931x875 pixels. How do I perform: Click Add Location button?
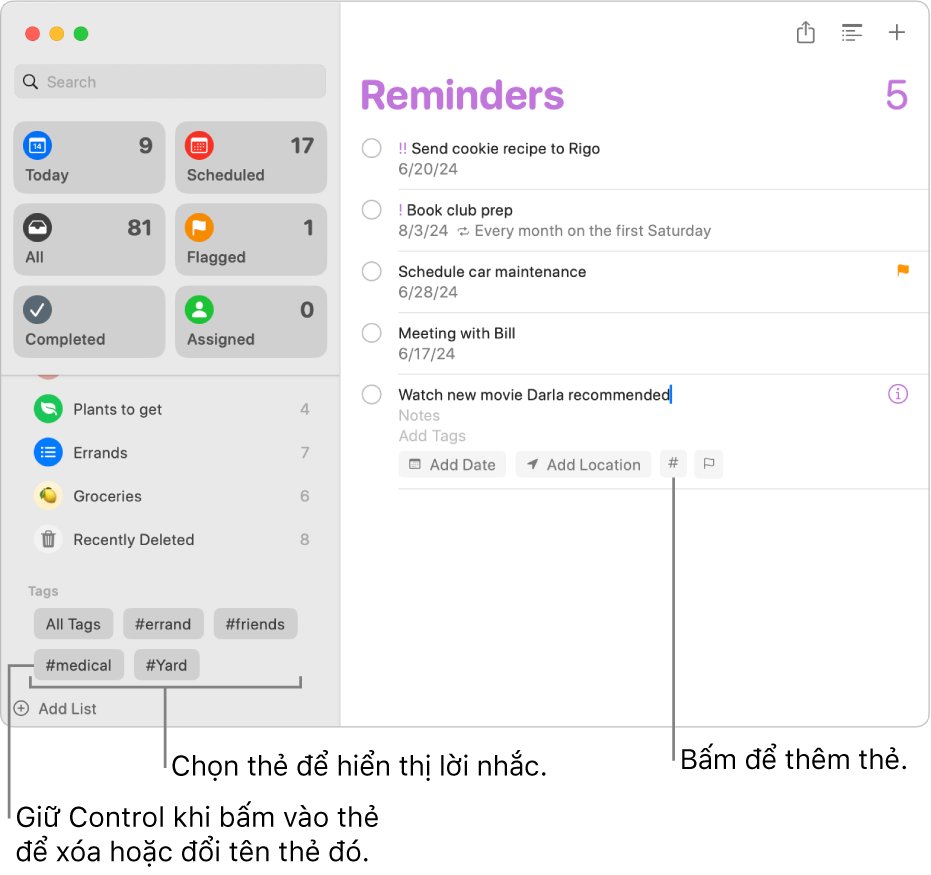click(583, 465)
